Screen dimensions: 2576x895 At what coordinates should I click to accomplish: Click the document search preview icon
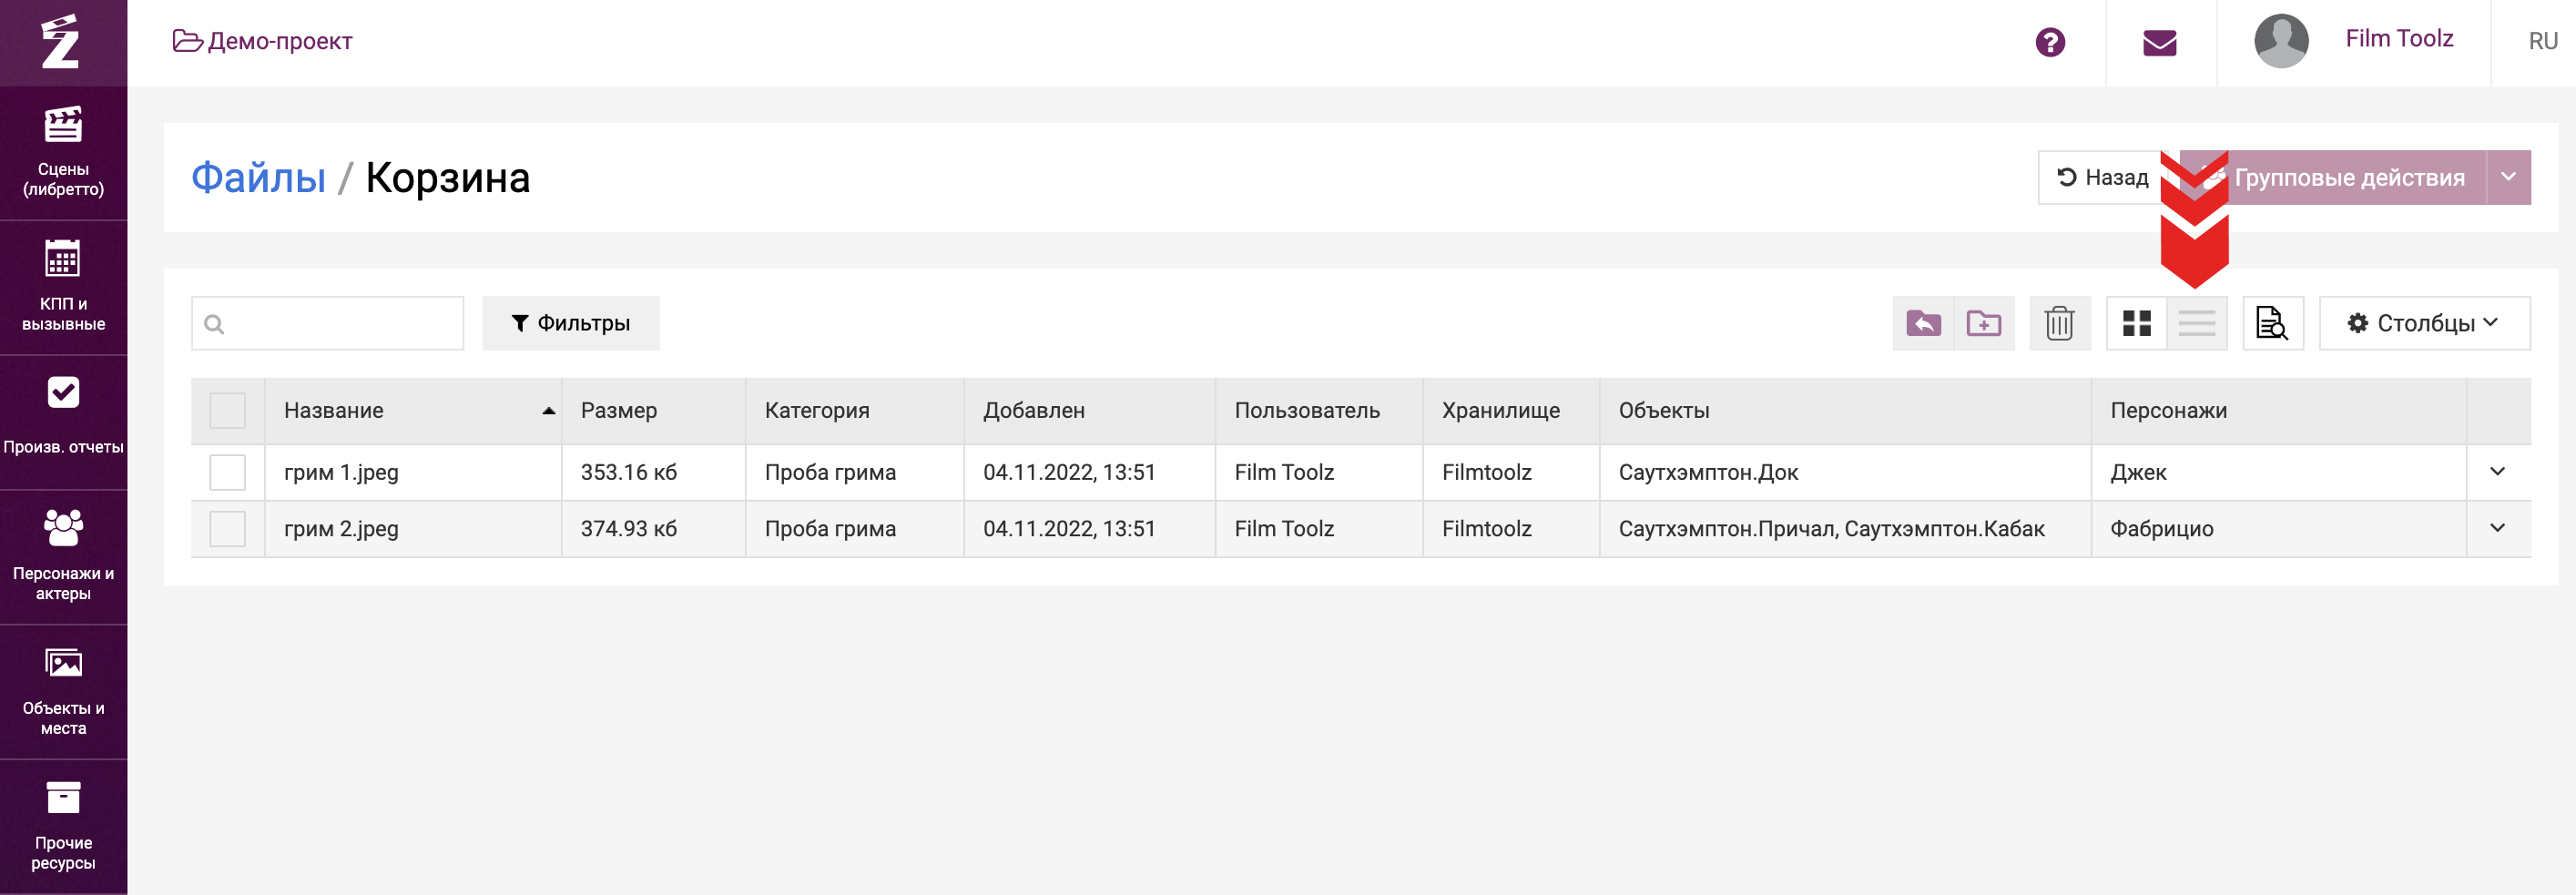pyautogui.click(x=2272, y=323)
